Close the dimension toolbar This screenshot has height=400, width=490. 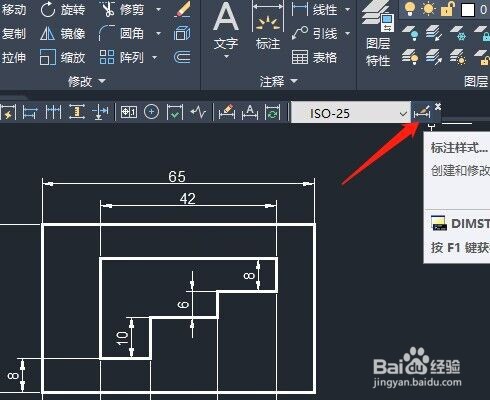click(x=438, y=107)
